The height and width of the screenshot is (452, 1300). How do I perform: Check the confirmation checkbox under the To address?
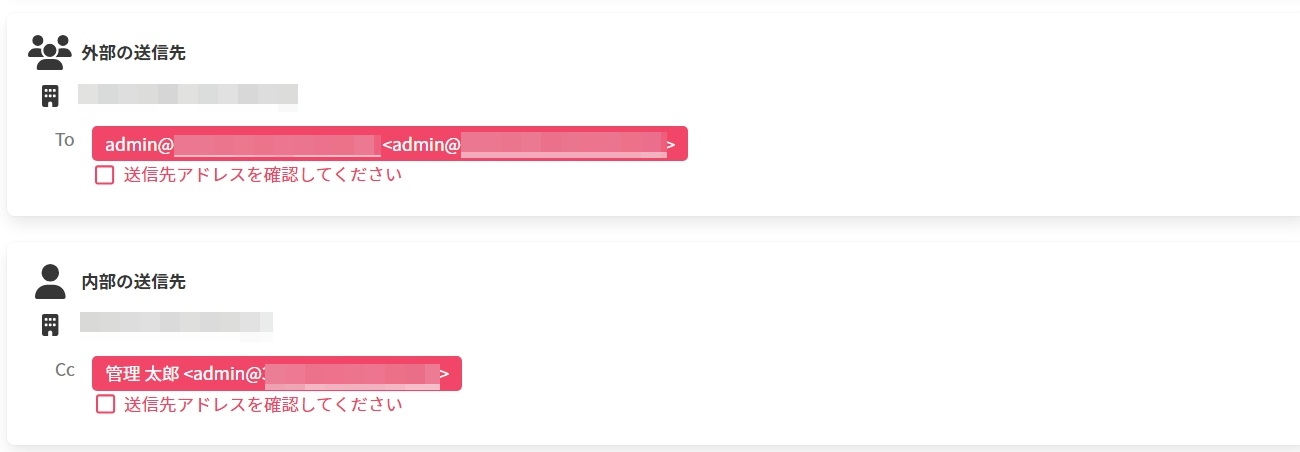105,175
